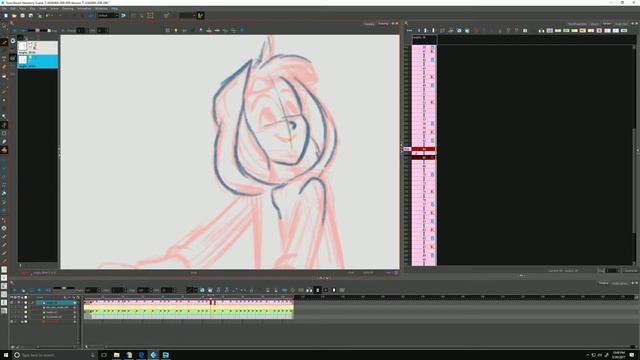The width and height of the screenshot is (640, 360).
Task: Open the Windows Start menu
Action: tap(6, 355)
